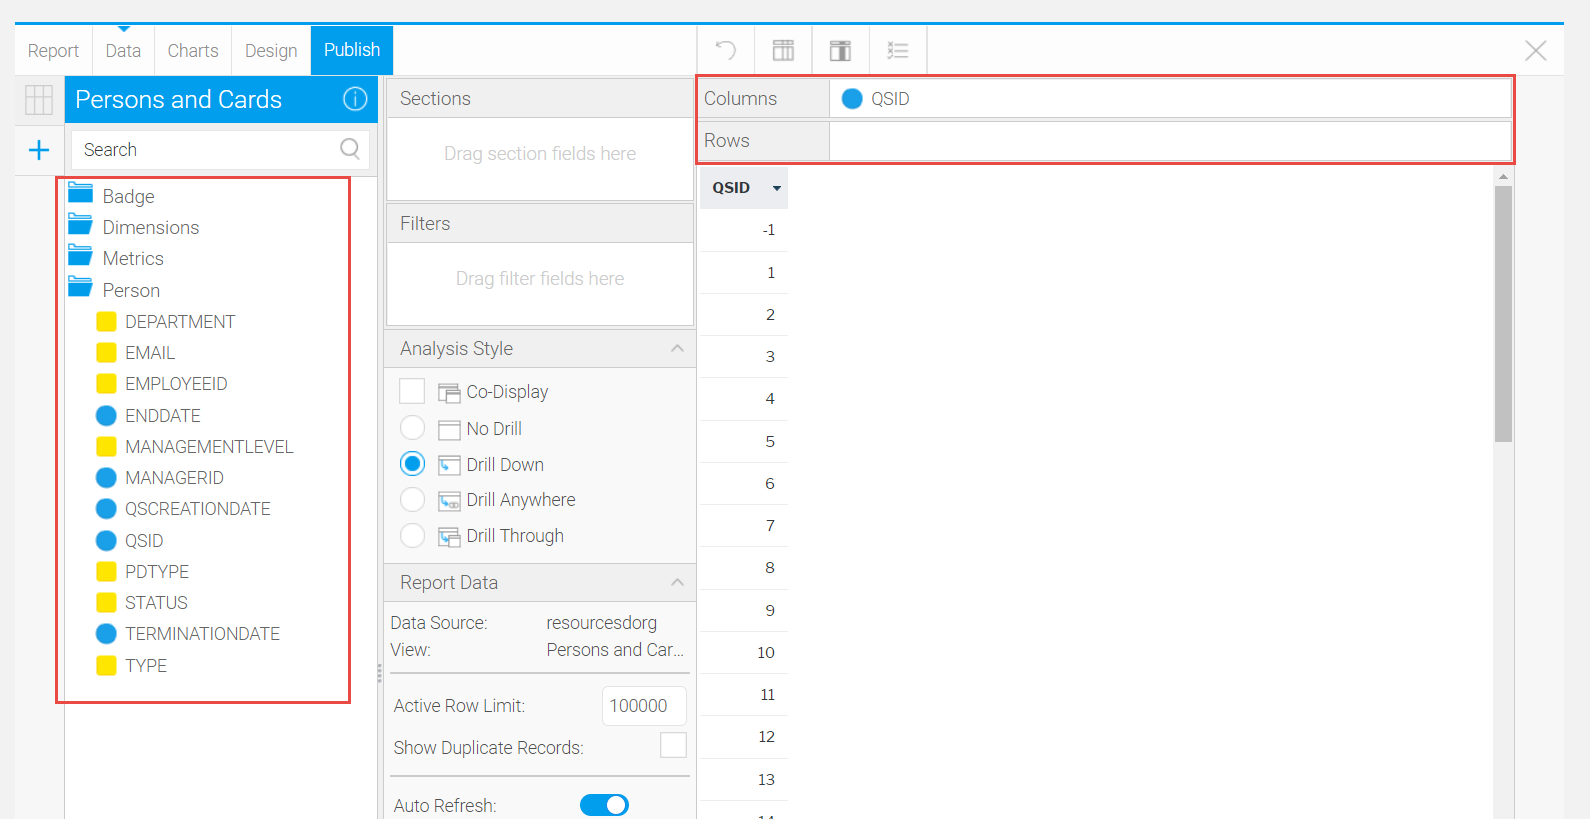The height and width of the screenshot is (819, 1590).
Task: Click the resourcesdorg data source value
Action: click(x=602, y=622)
